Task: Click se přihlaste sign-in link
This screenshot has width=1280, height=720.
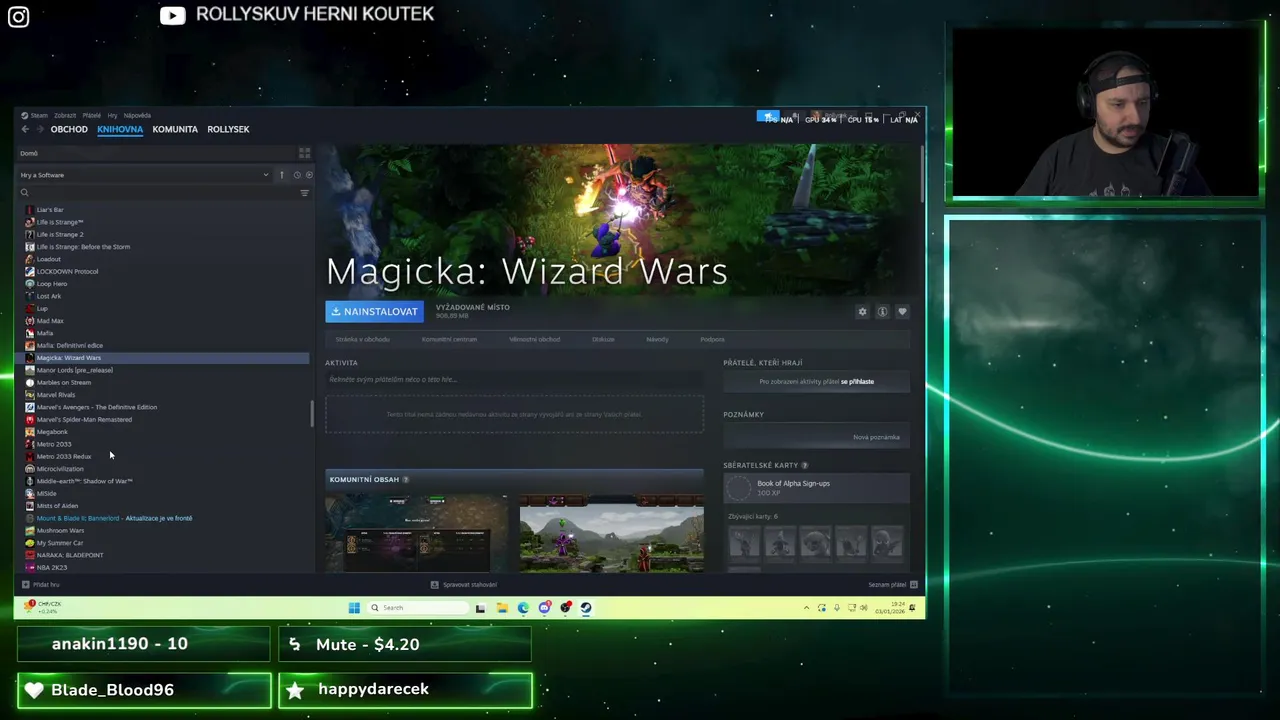Action: point(857,381)
